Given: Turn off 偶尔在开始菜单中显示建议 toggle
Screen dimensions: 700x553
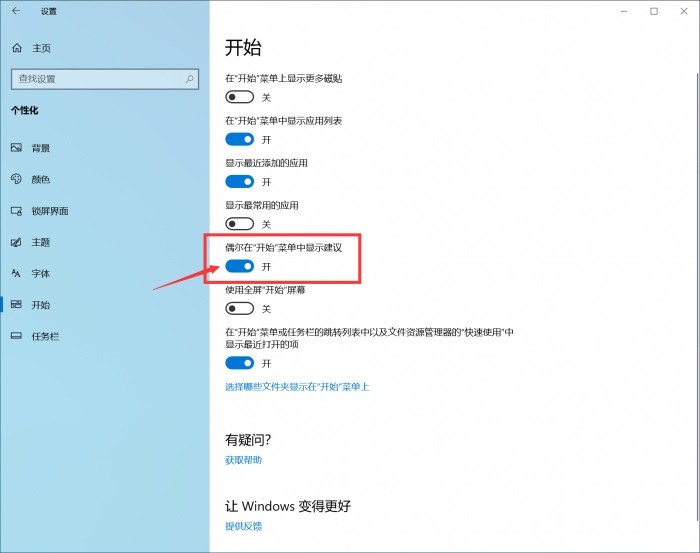Looking at the screenshot, I should point(240,266).
